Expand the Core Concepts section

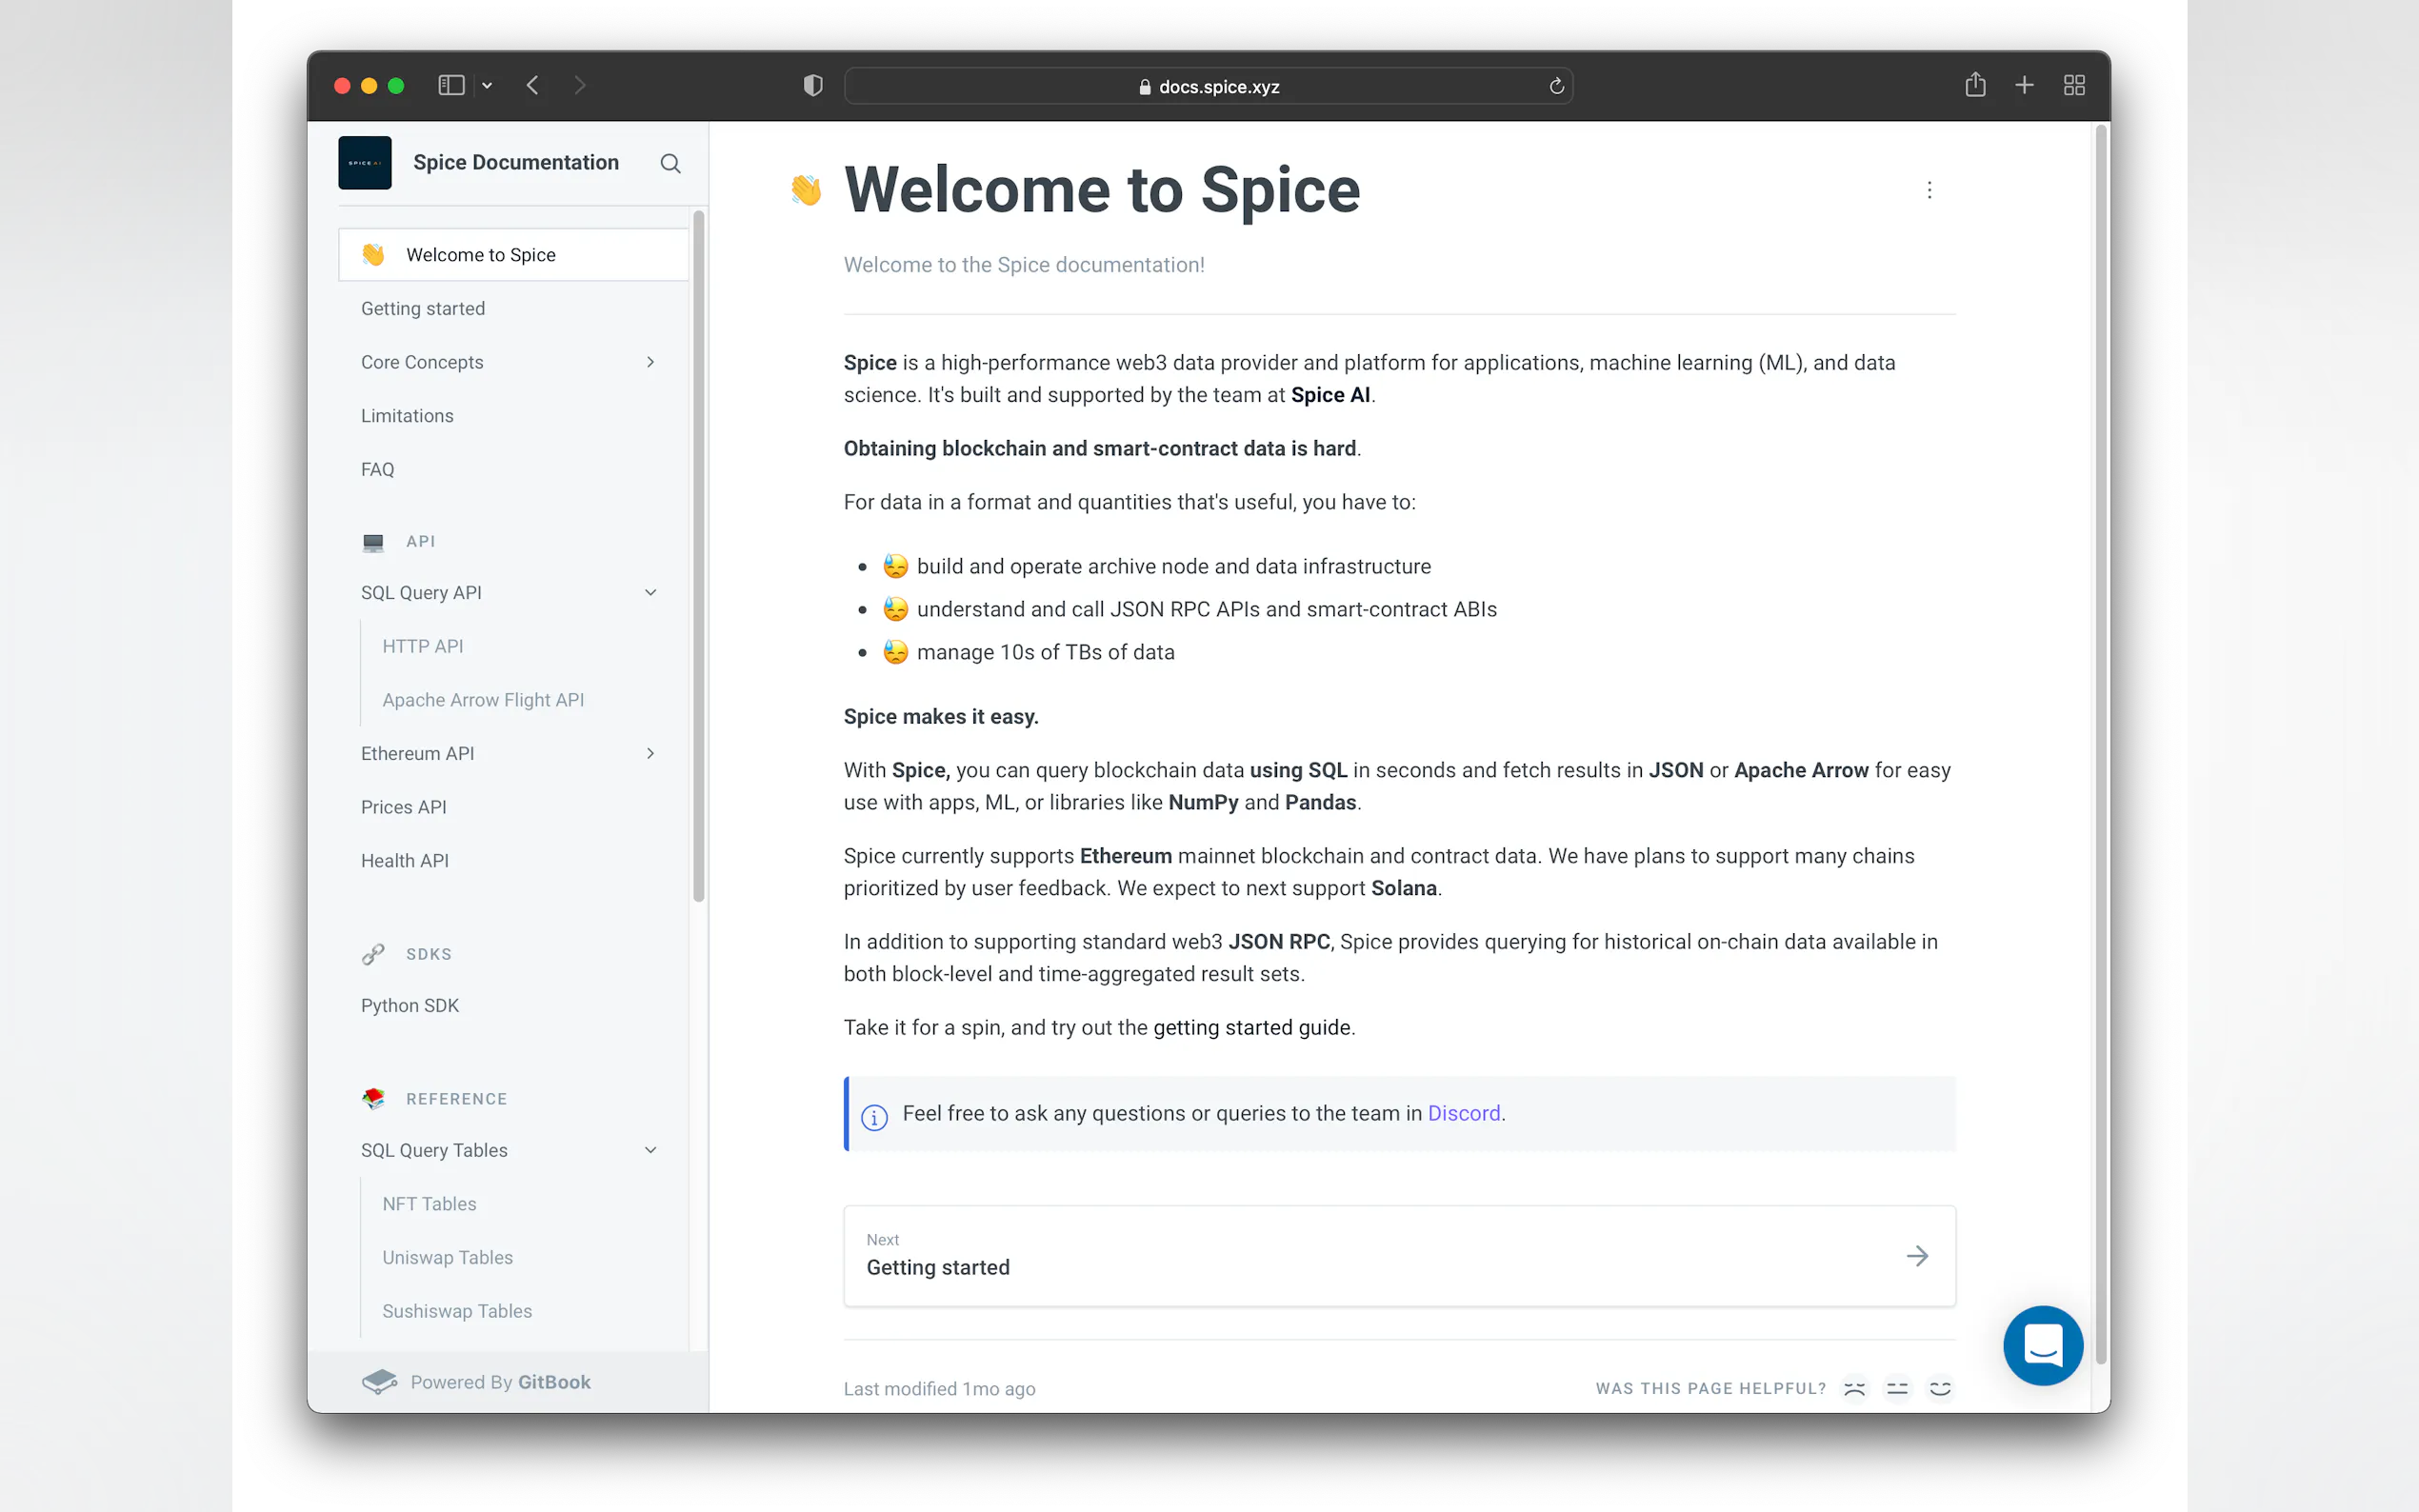click(x=650, y=362)
